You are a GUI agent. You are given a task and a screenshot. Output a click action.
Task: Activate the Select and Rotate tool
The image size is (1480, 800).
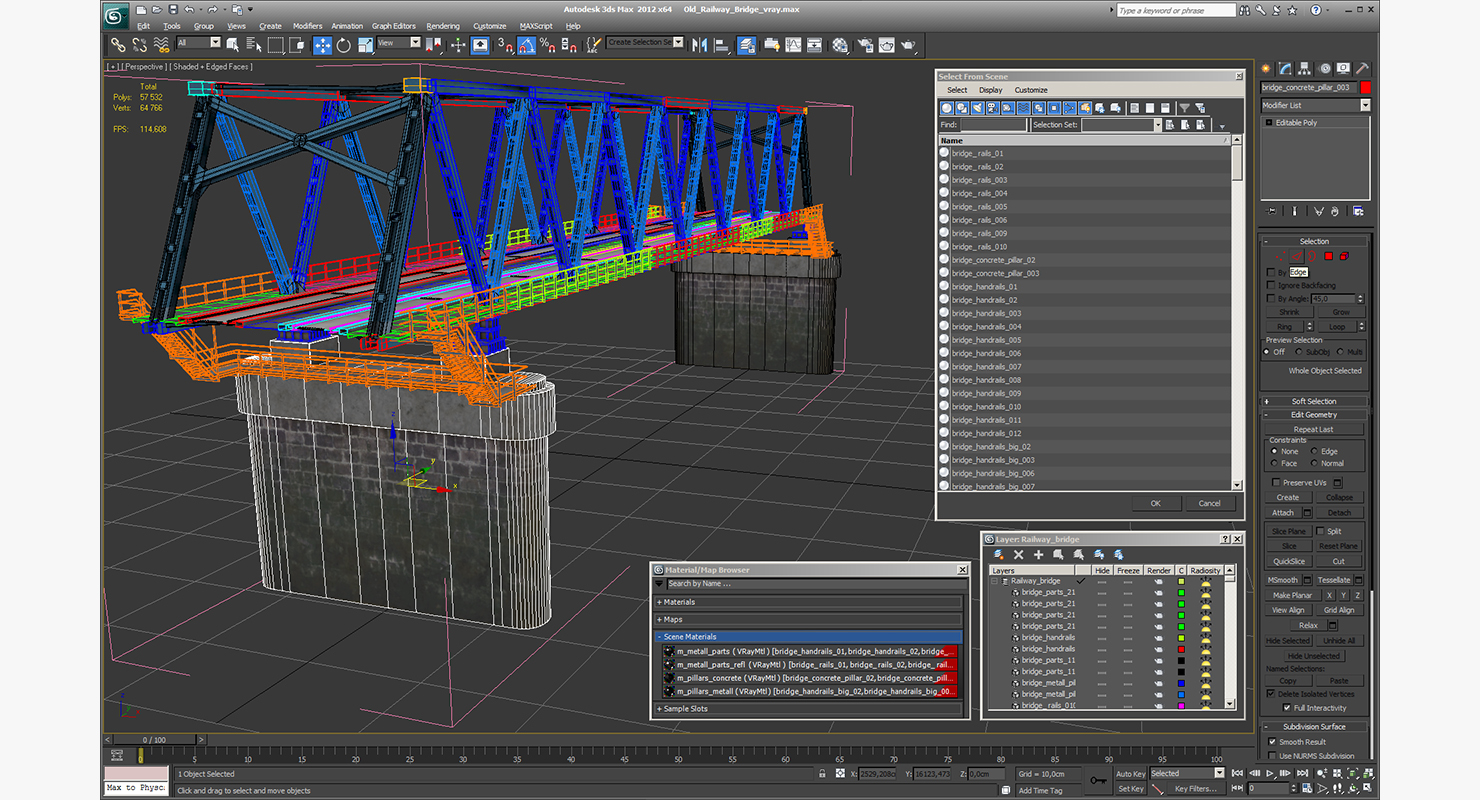point(344,45)
